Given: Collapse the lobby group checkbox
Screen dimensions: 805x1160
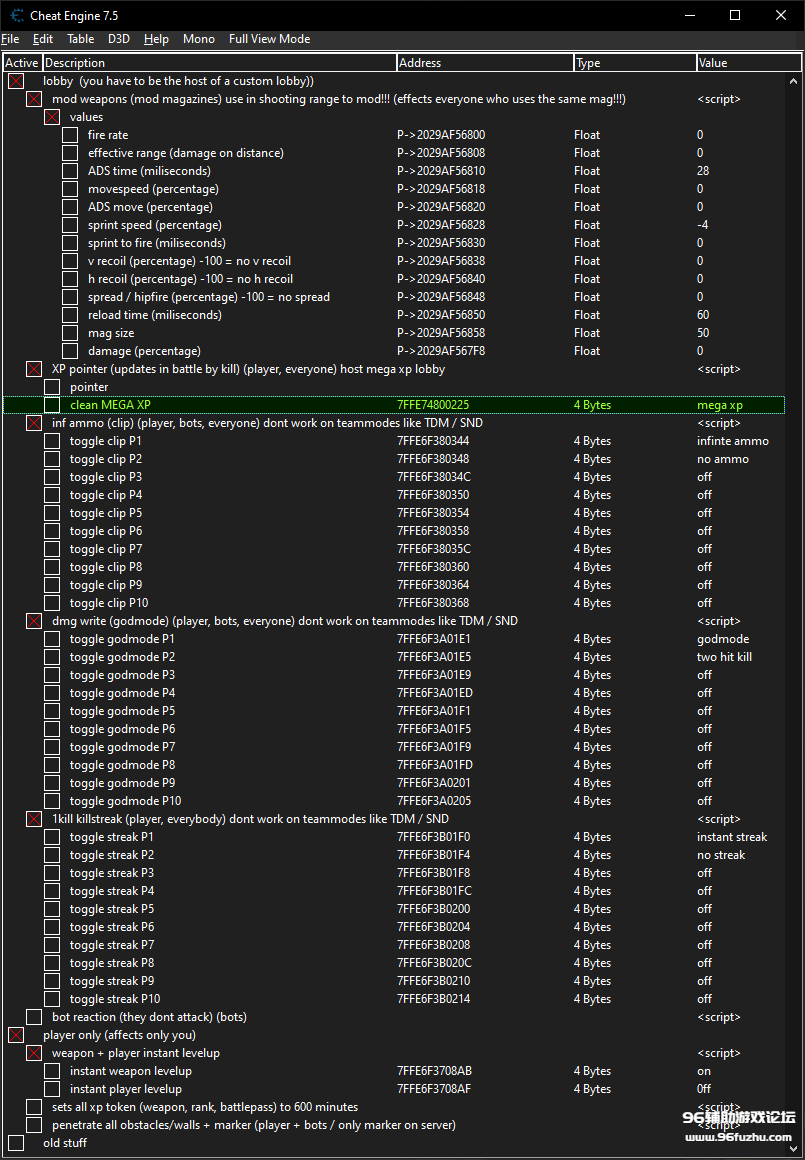Looking at the screenshot, I should point(16,81).
